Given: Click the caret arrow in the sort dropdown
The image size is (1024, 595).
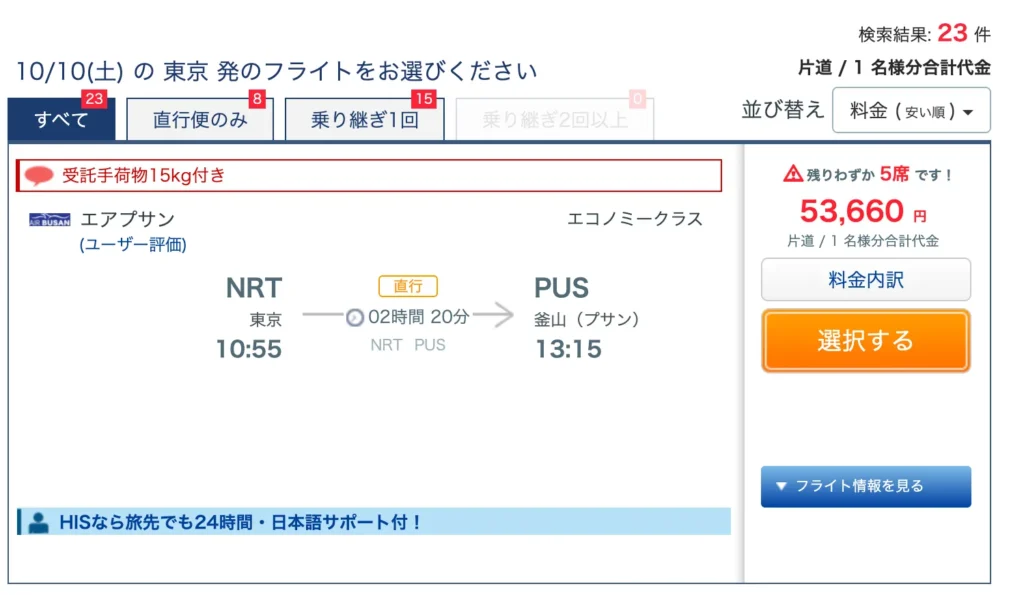Looking at the screenshot, I should pyautogui.click(x=968, y=112).
